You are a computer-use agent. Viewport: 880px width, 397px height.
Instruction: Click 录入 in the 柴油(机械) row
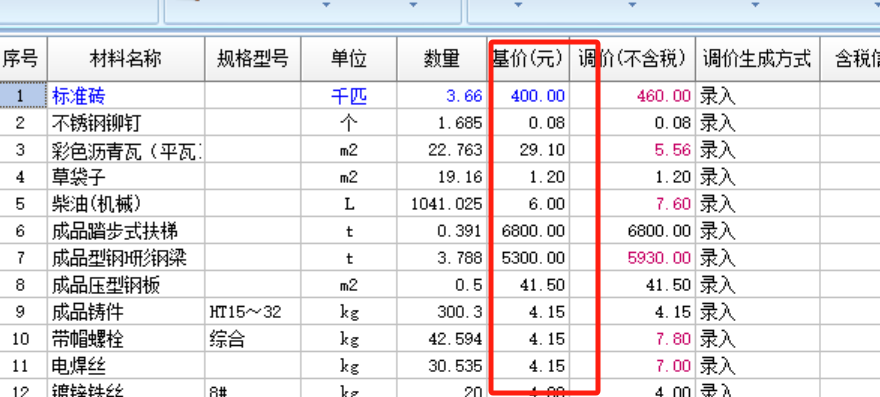758,203
